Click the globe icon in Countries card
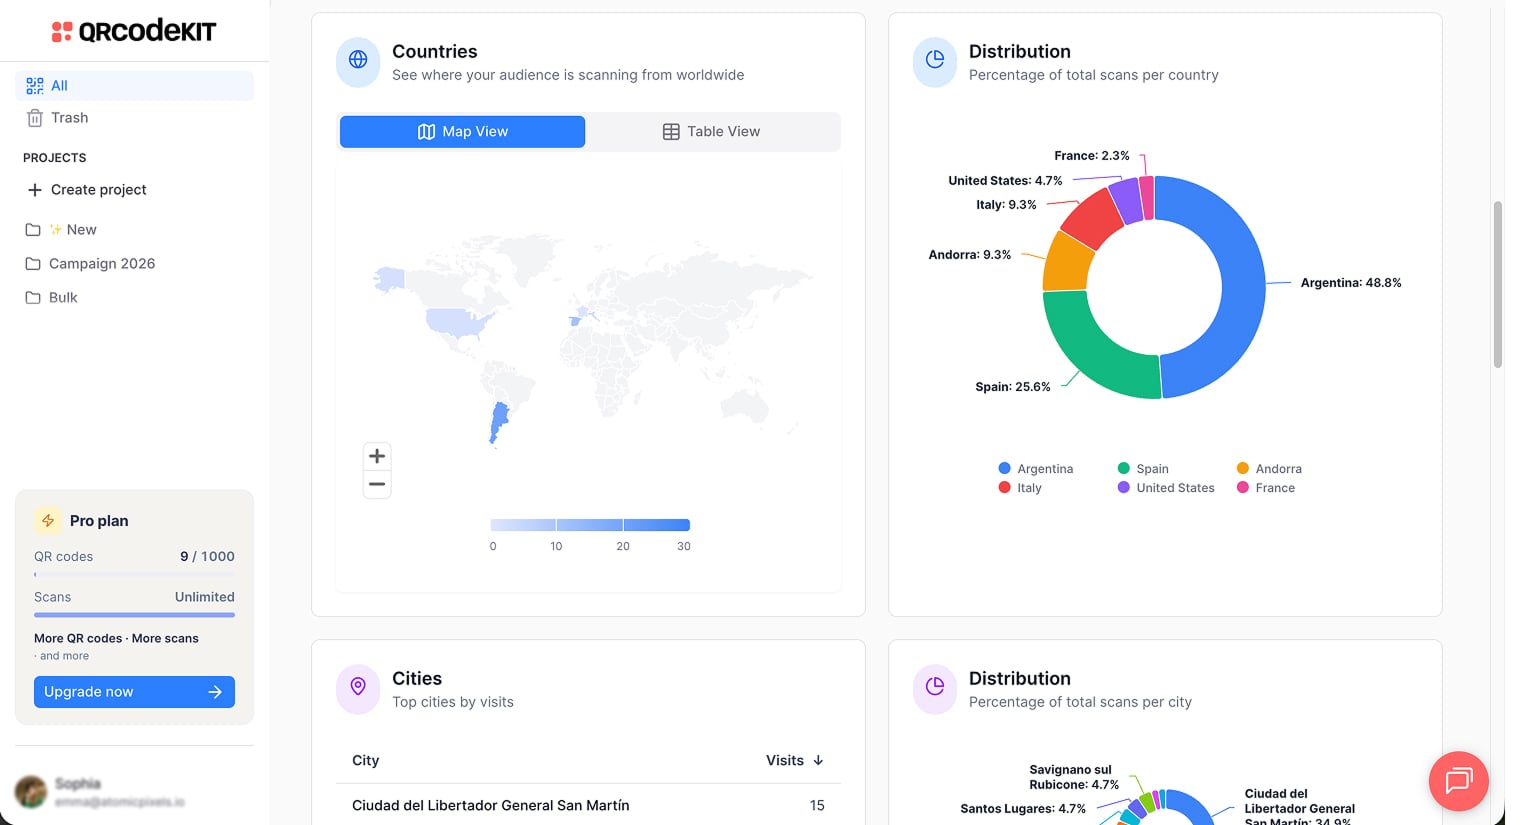The width and height of the screenshot is (1520, 825). pyautogui.click(x=358, y=60)
